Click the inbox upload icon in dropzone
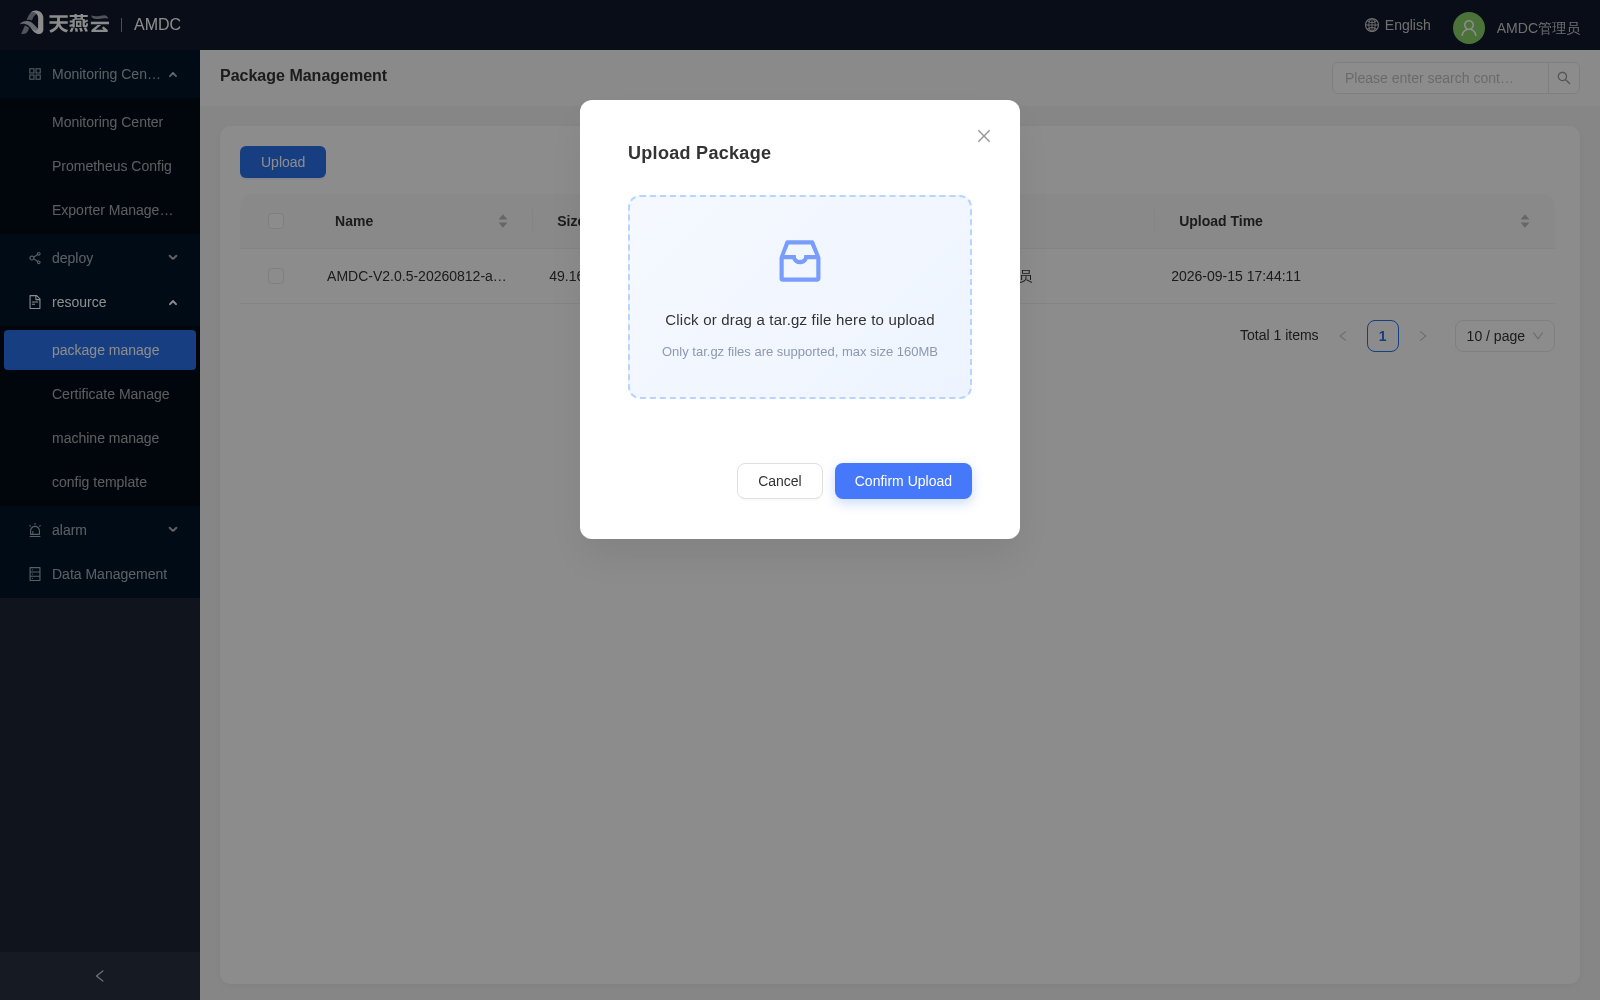This screenshot has width=1600, height=1000. tap(800, 261)
